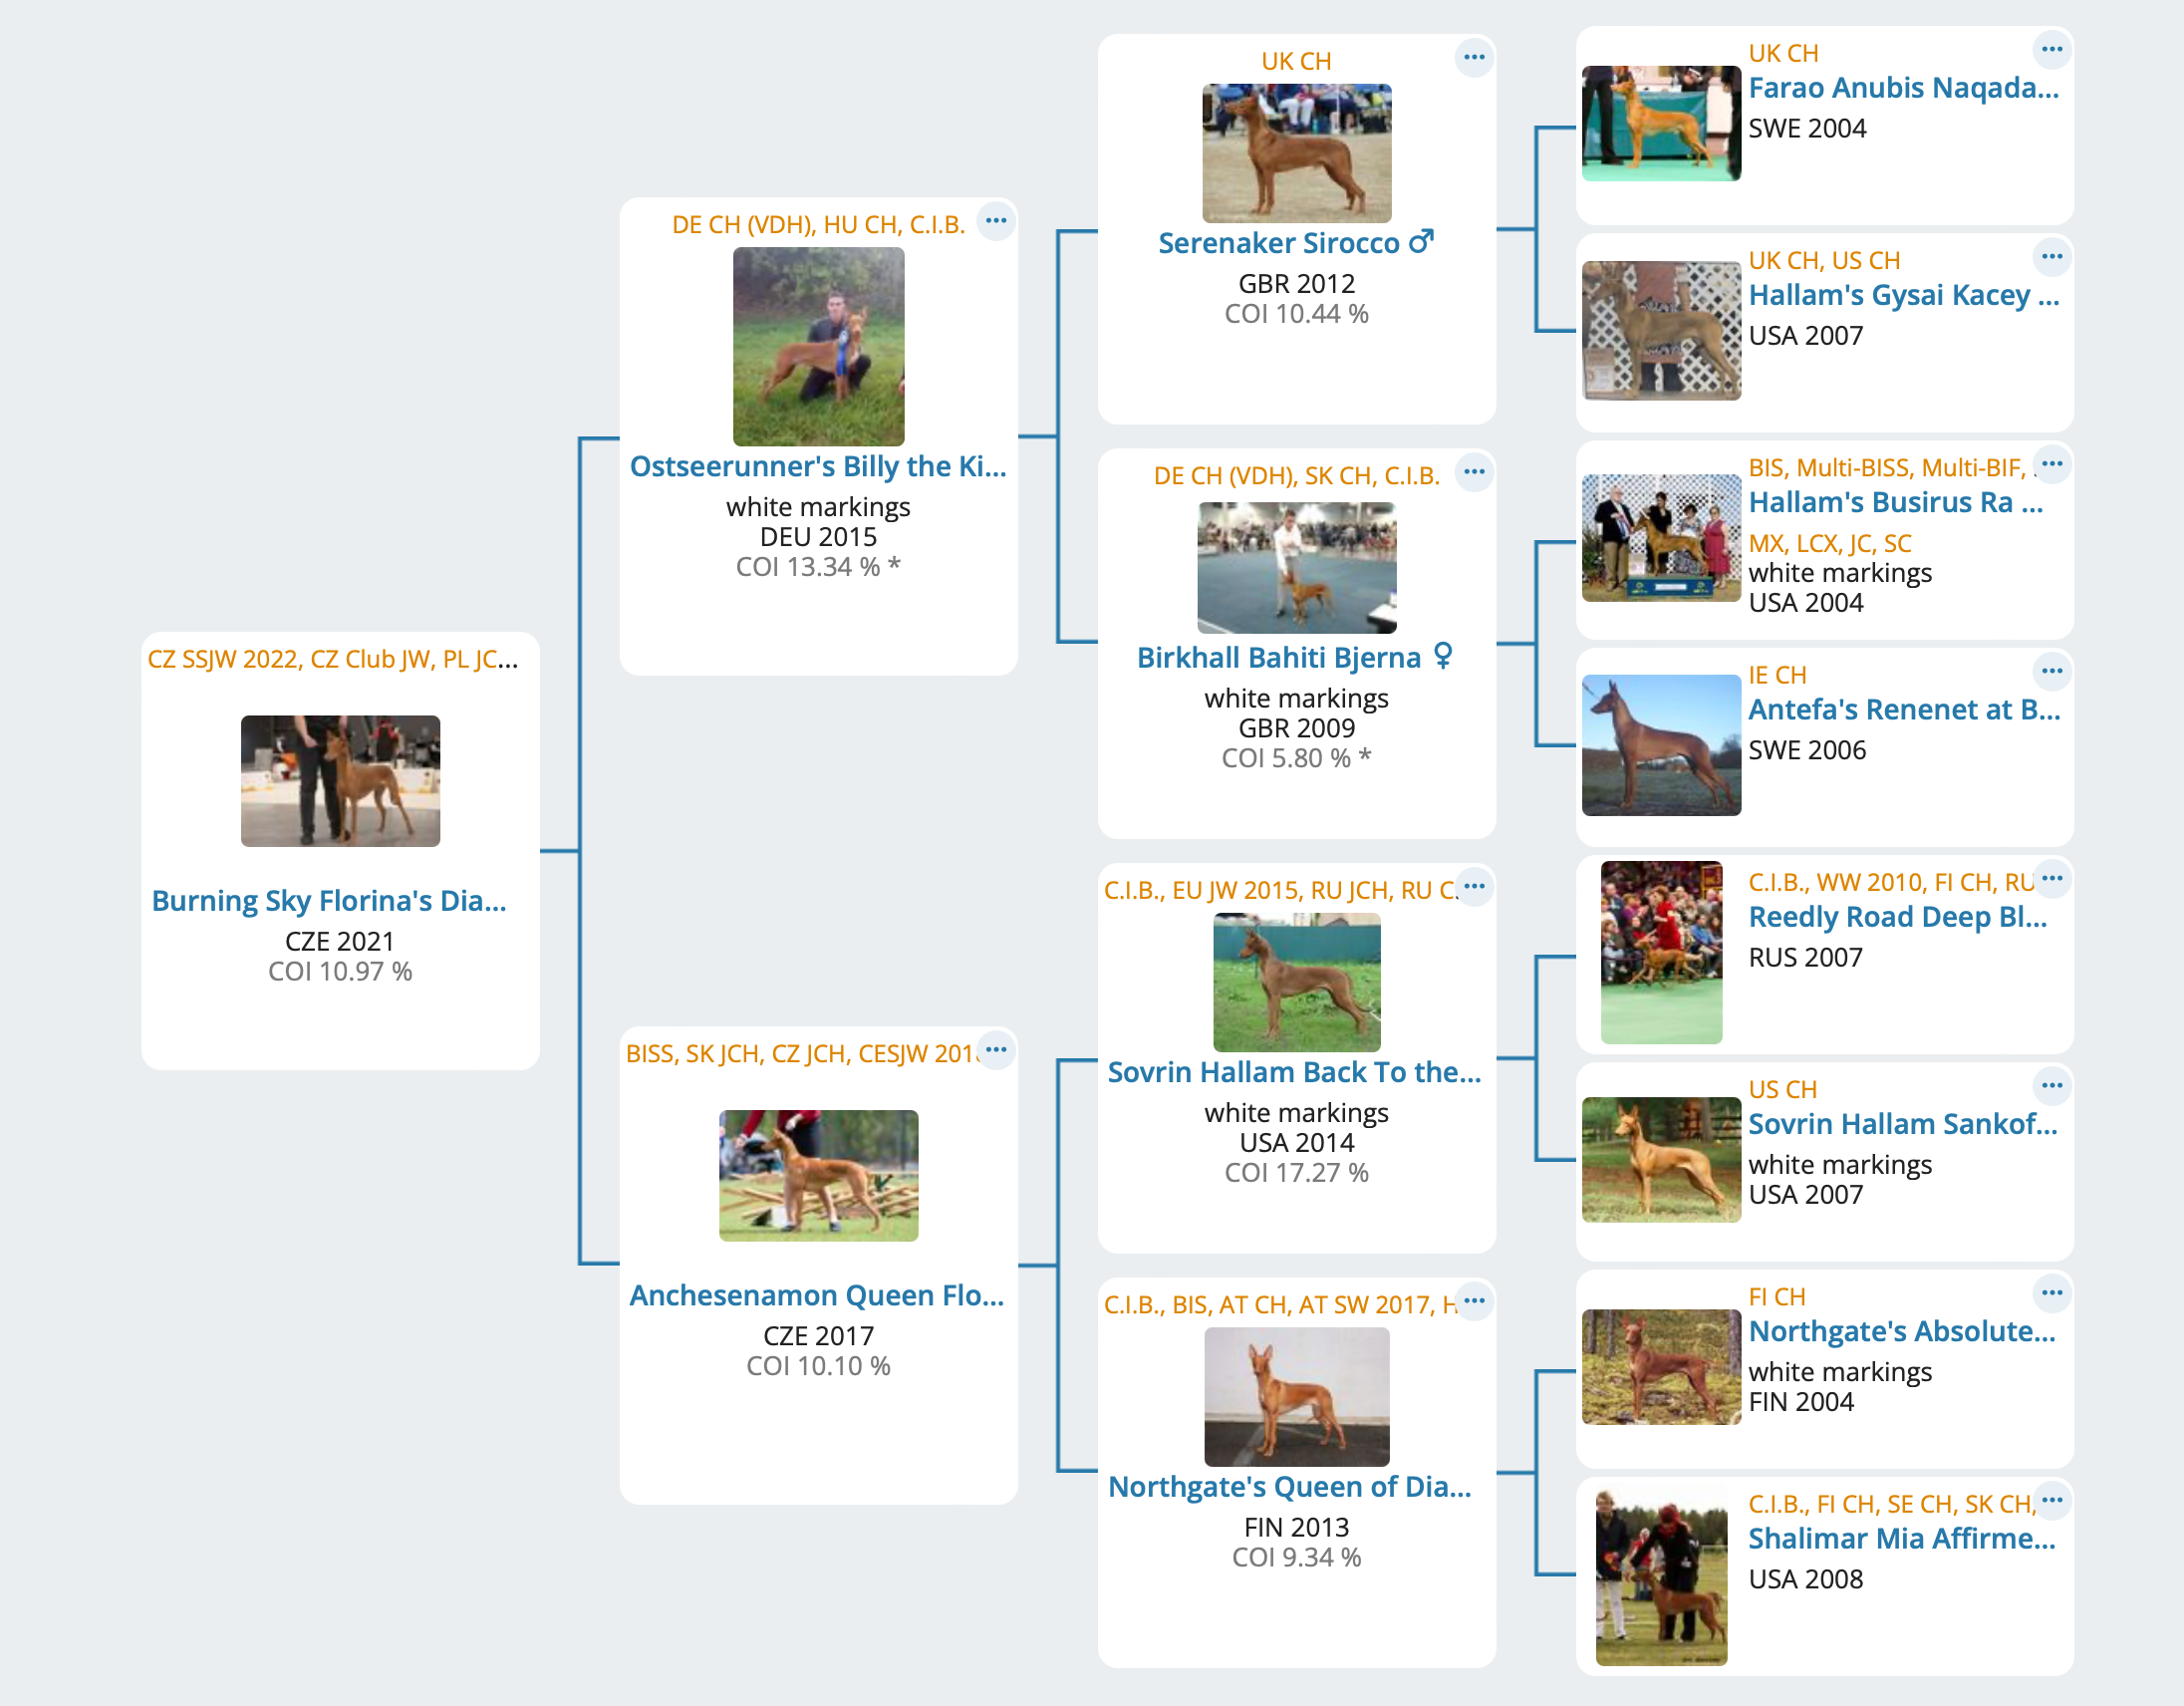Select Anchesenamon Queen Flo photo thumbnail
This screenshot has height=1706, width=2184.
[818, 1175]
